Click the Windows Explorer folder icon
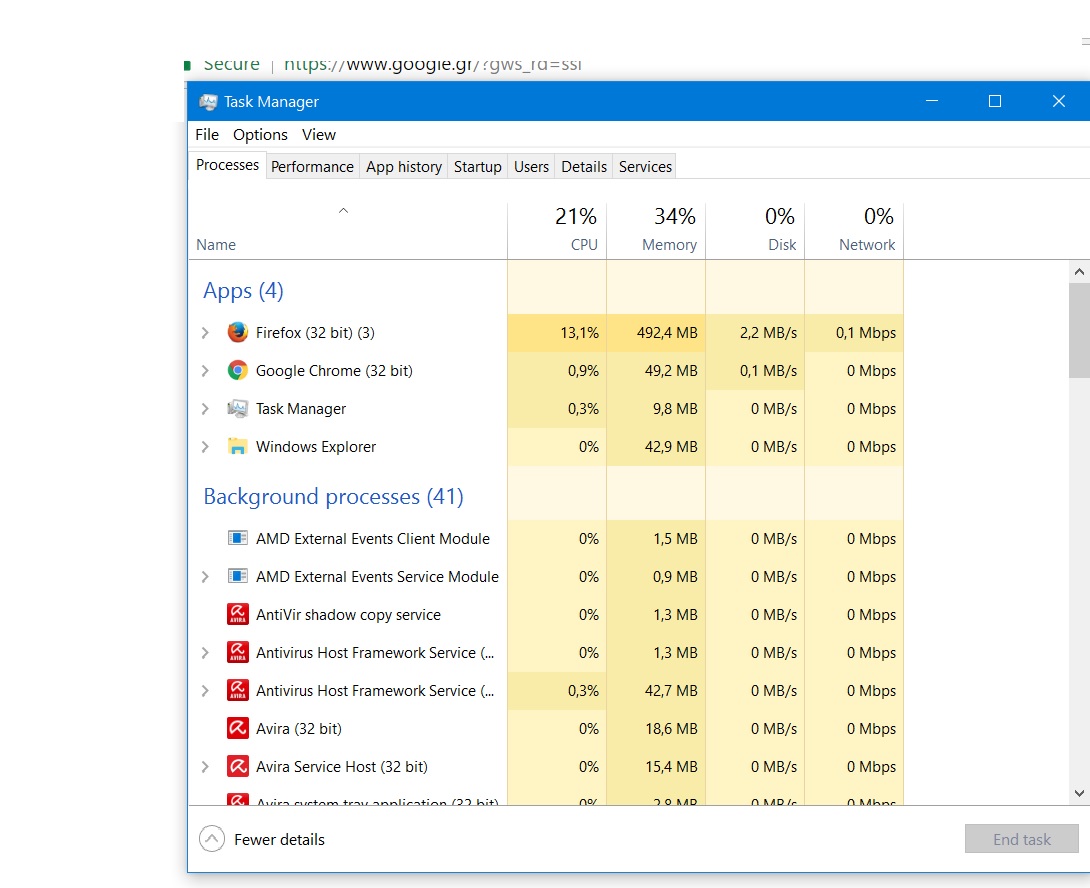The width and height of the screenshot is (1090, 888). (238, 446)
